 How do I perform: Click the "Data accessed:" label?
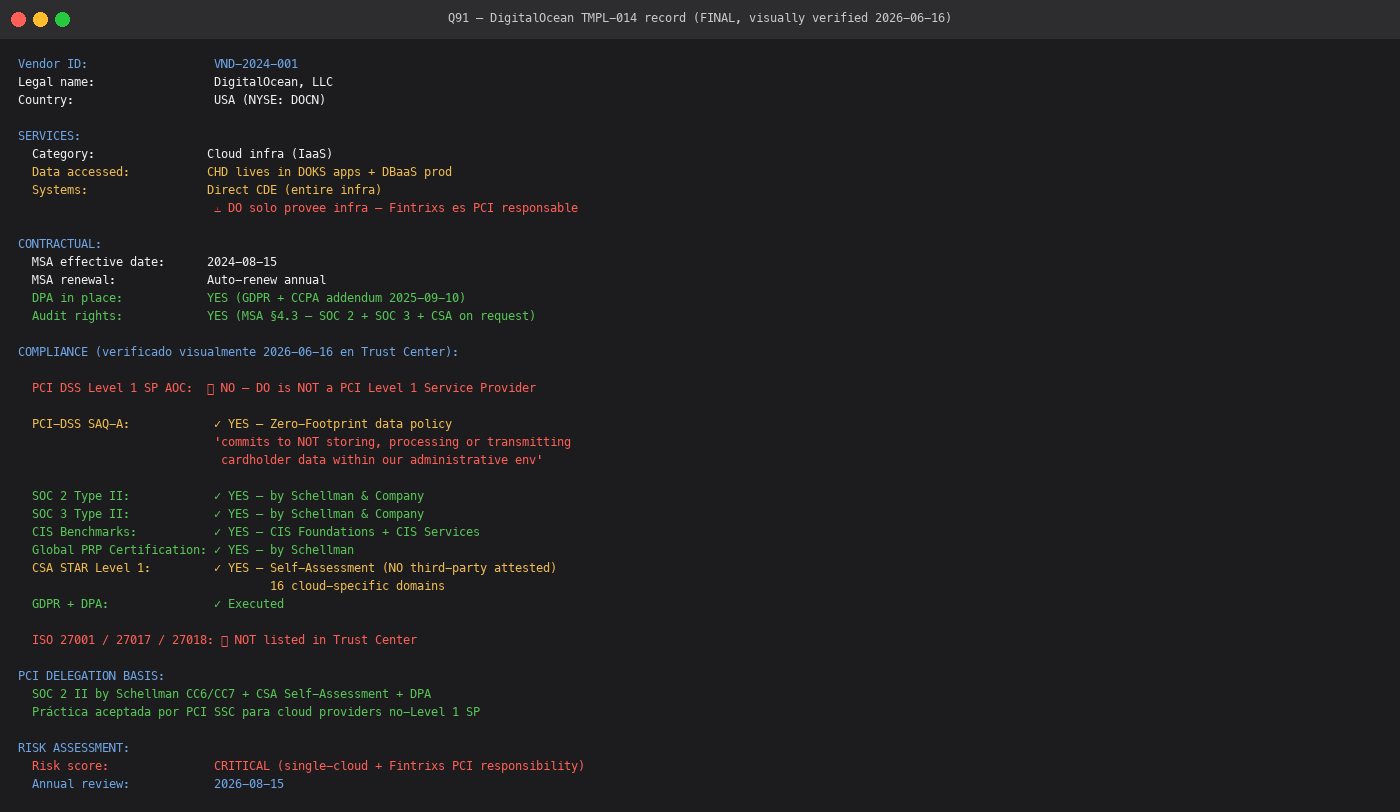click(x=81, y=172)
